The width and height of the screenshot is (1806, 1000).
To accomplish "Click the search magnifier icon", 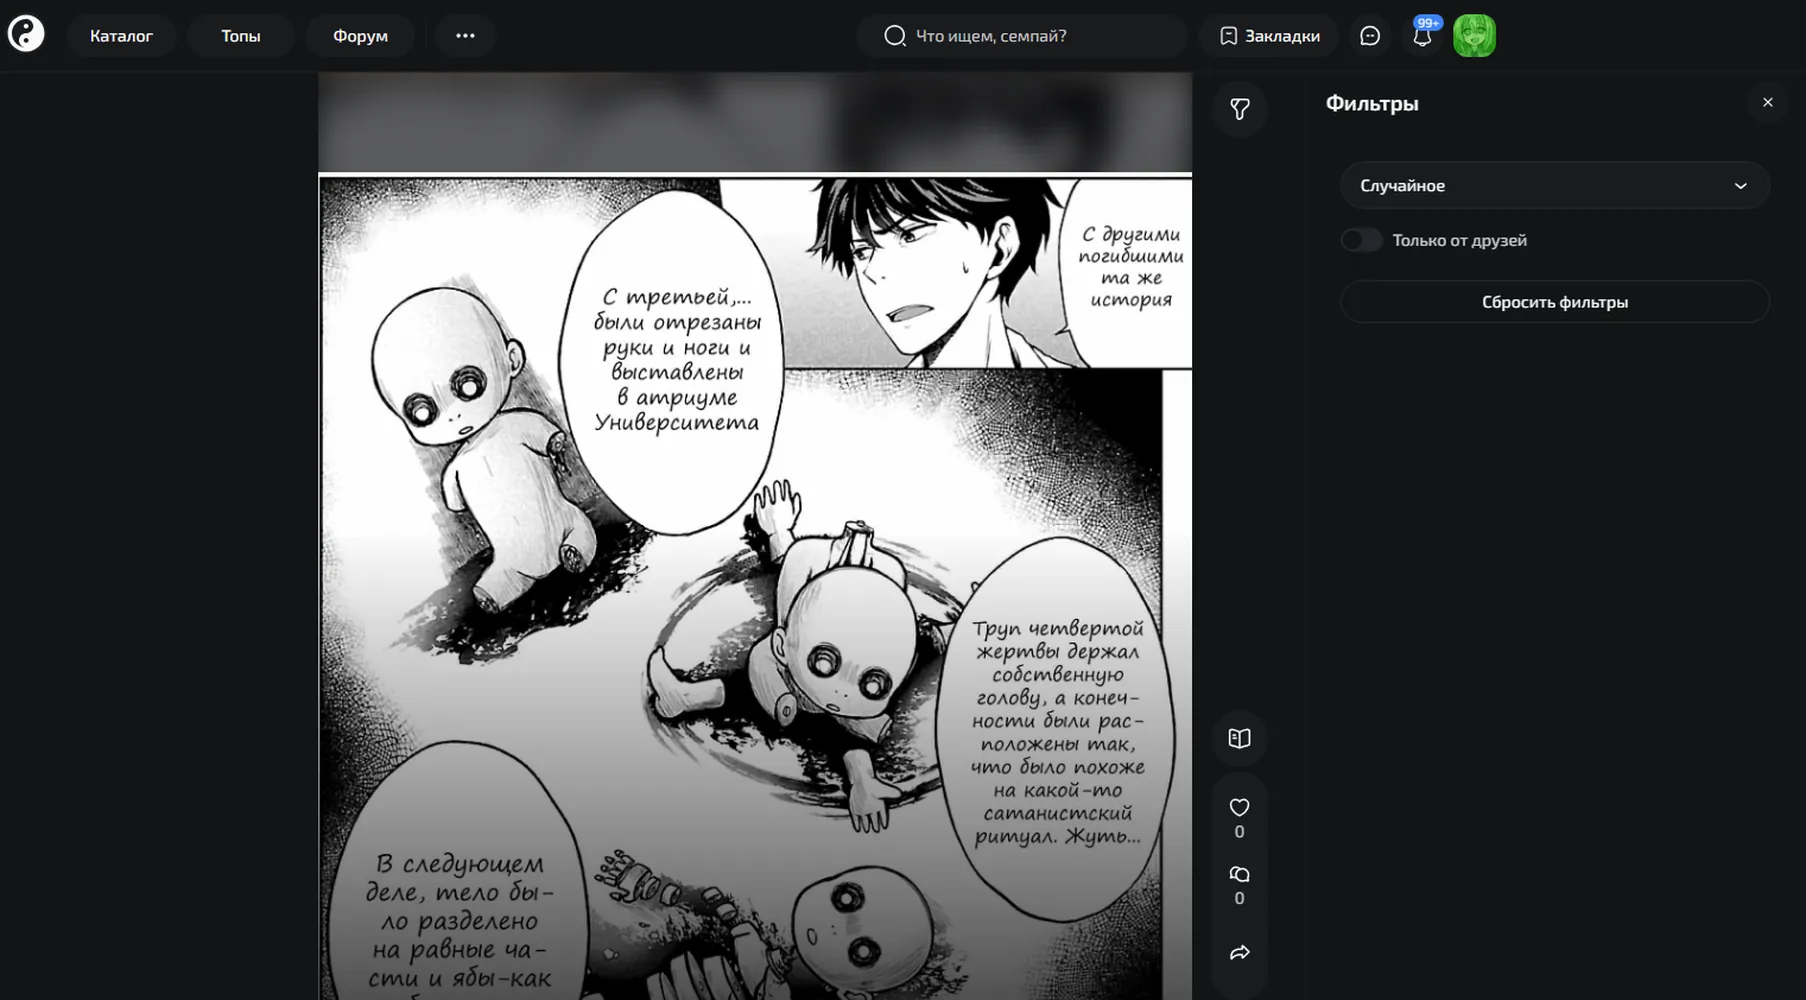I will tap(895, 36).
